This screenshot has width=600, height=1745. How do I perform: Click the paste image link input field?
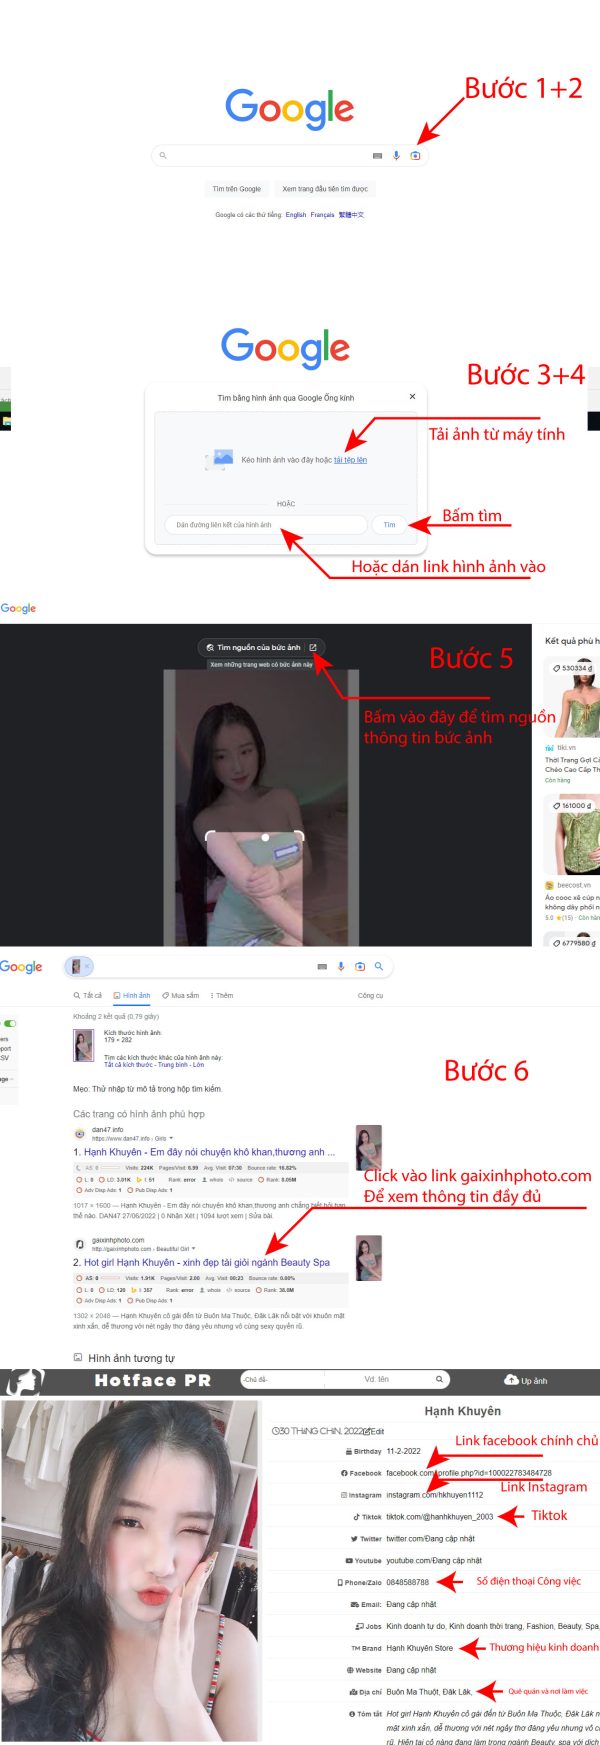(265, 524)
